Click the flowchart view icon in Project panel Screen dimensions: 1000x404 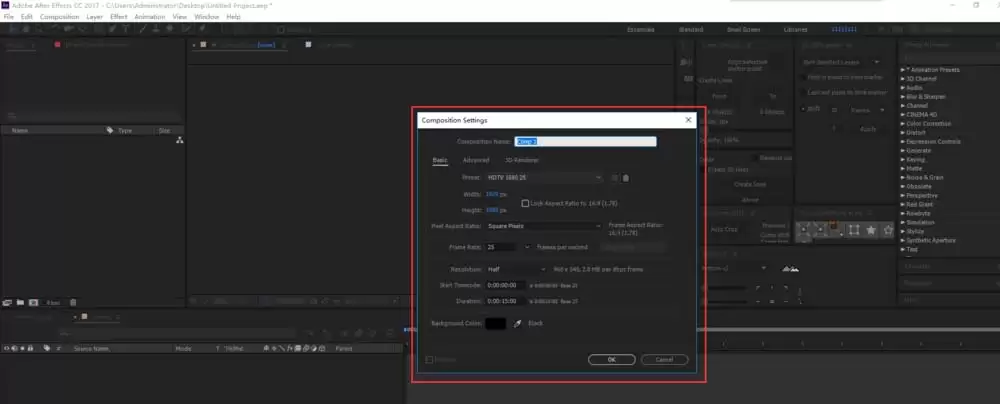[180, 140]
